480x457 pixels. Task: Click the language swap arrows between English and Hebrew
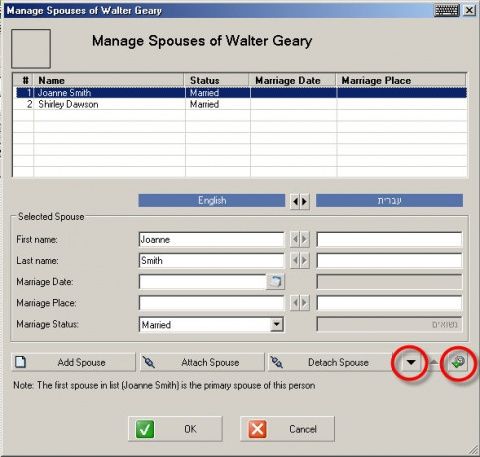click(300, 201)
